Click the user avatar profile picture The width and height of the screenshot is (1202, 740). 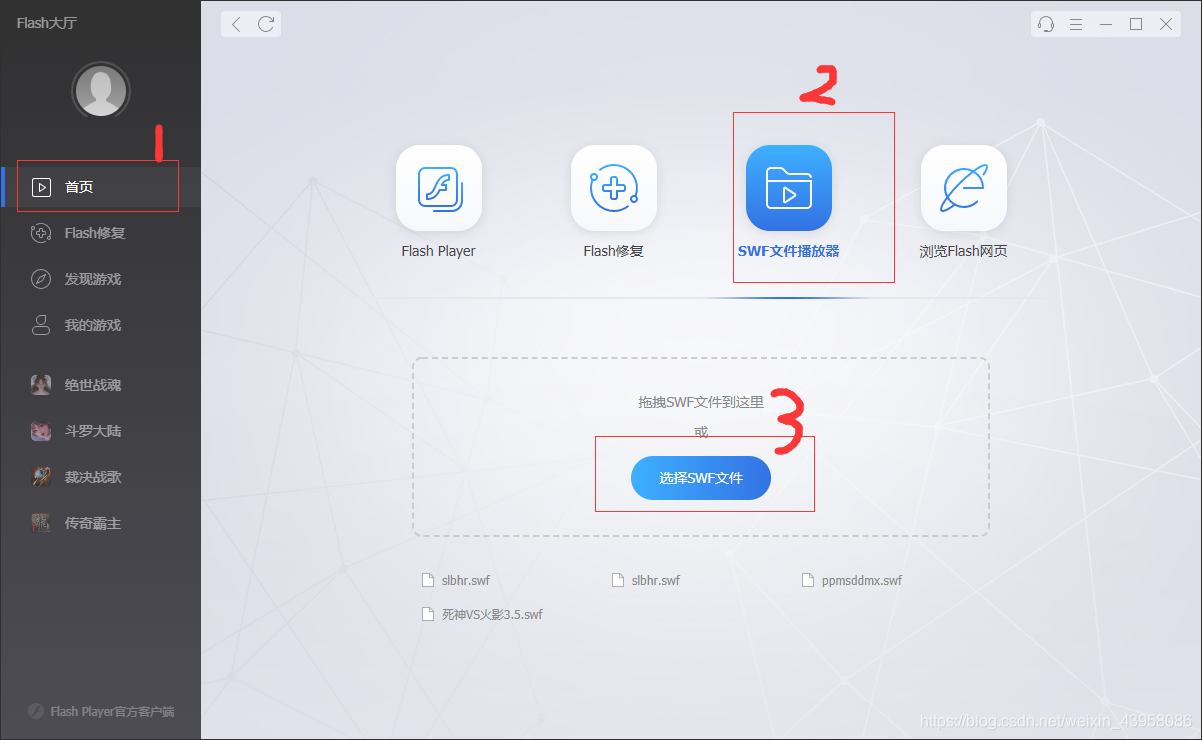(x=100, y=91)
